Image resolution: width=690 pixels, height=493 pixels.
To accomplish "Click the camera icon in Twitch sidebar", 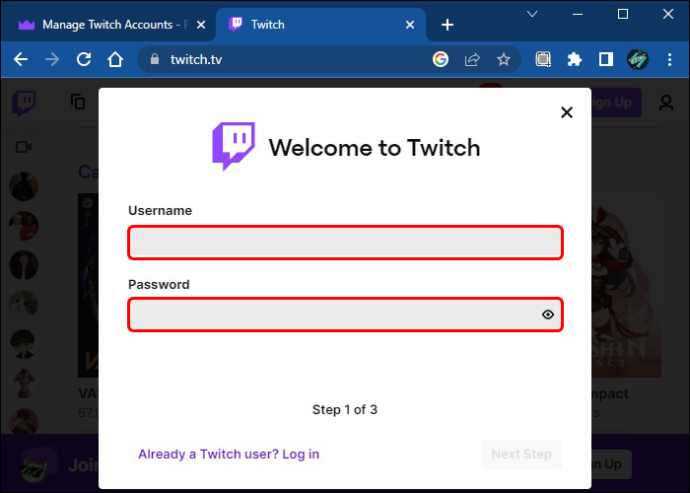I will [x=24, y=147].
